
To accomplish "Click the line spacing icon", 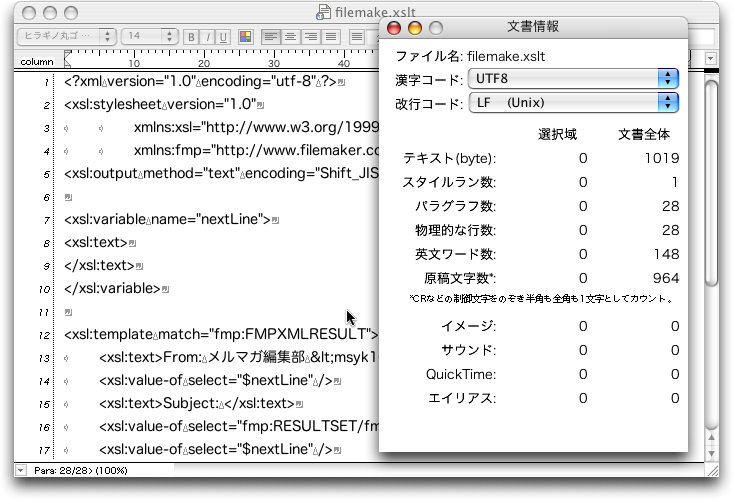I will [357, 37].
